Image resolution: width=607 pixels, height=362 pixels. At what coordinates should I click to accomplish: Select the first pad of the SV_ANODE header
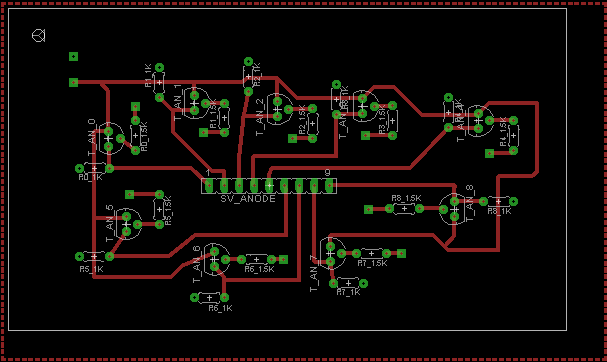click(x=209, y=186)
